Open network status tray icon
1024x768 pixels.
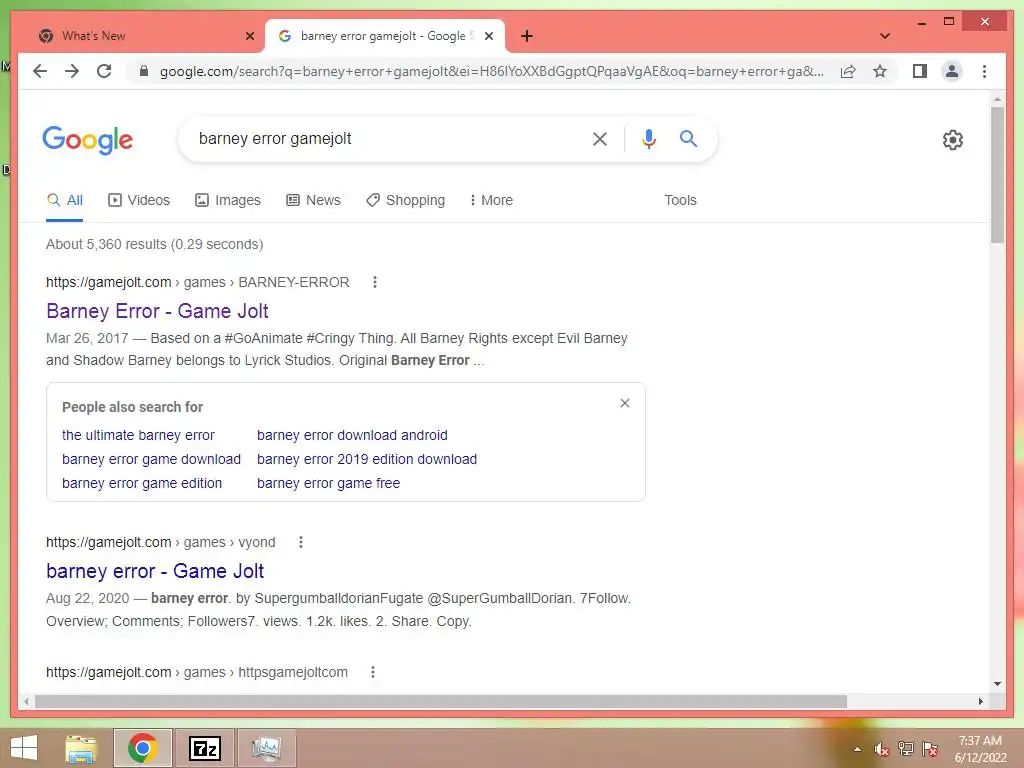[x=906, y=749]
